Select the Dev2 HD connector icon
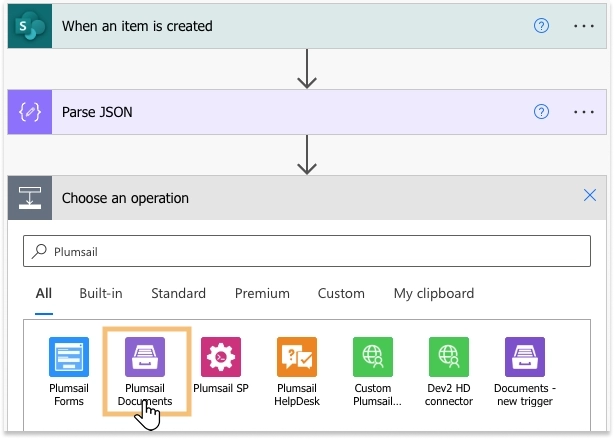Screen dimensions: 614x439 449,357
